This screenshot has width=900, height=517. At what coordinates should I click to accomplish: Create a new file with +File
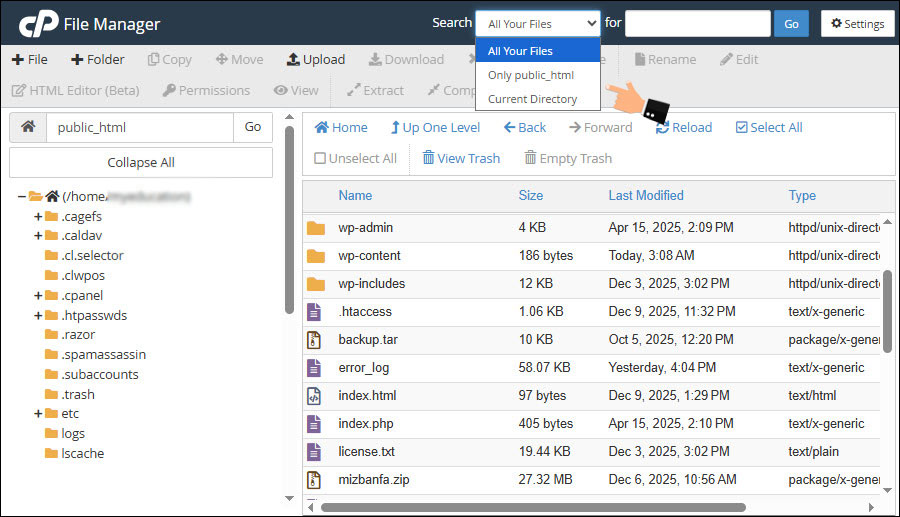(x=30, y=59)
